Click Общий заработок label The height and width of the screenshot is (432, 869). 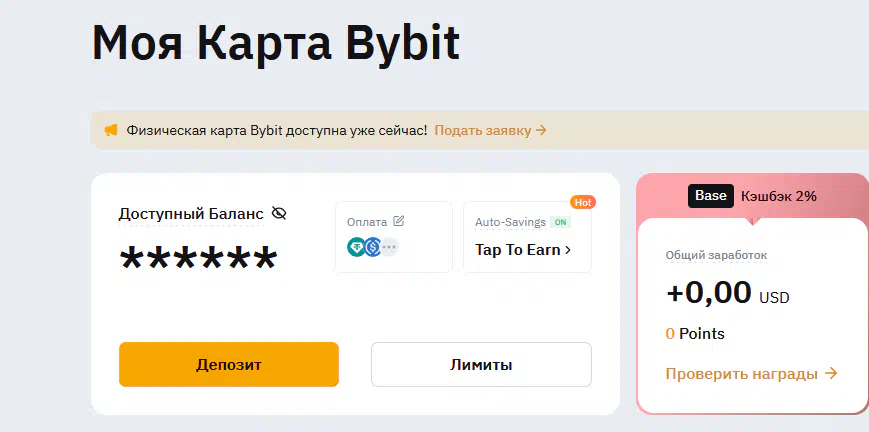[x=716, y=256]
